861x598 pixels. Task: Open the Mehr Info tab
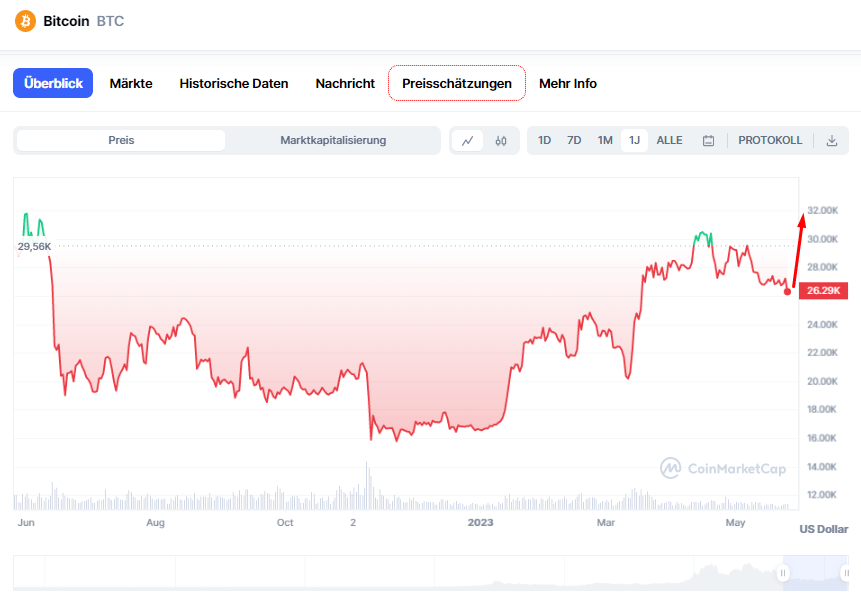point(568,83)
